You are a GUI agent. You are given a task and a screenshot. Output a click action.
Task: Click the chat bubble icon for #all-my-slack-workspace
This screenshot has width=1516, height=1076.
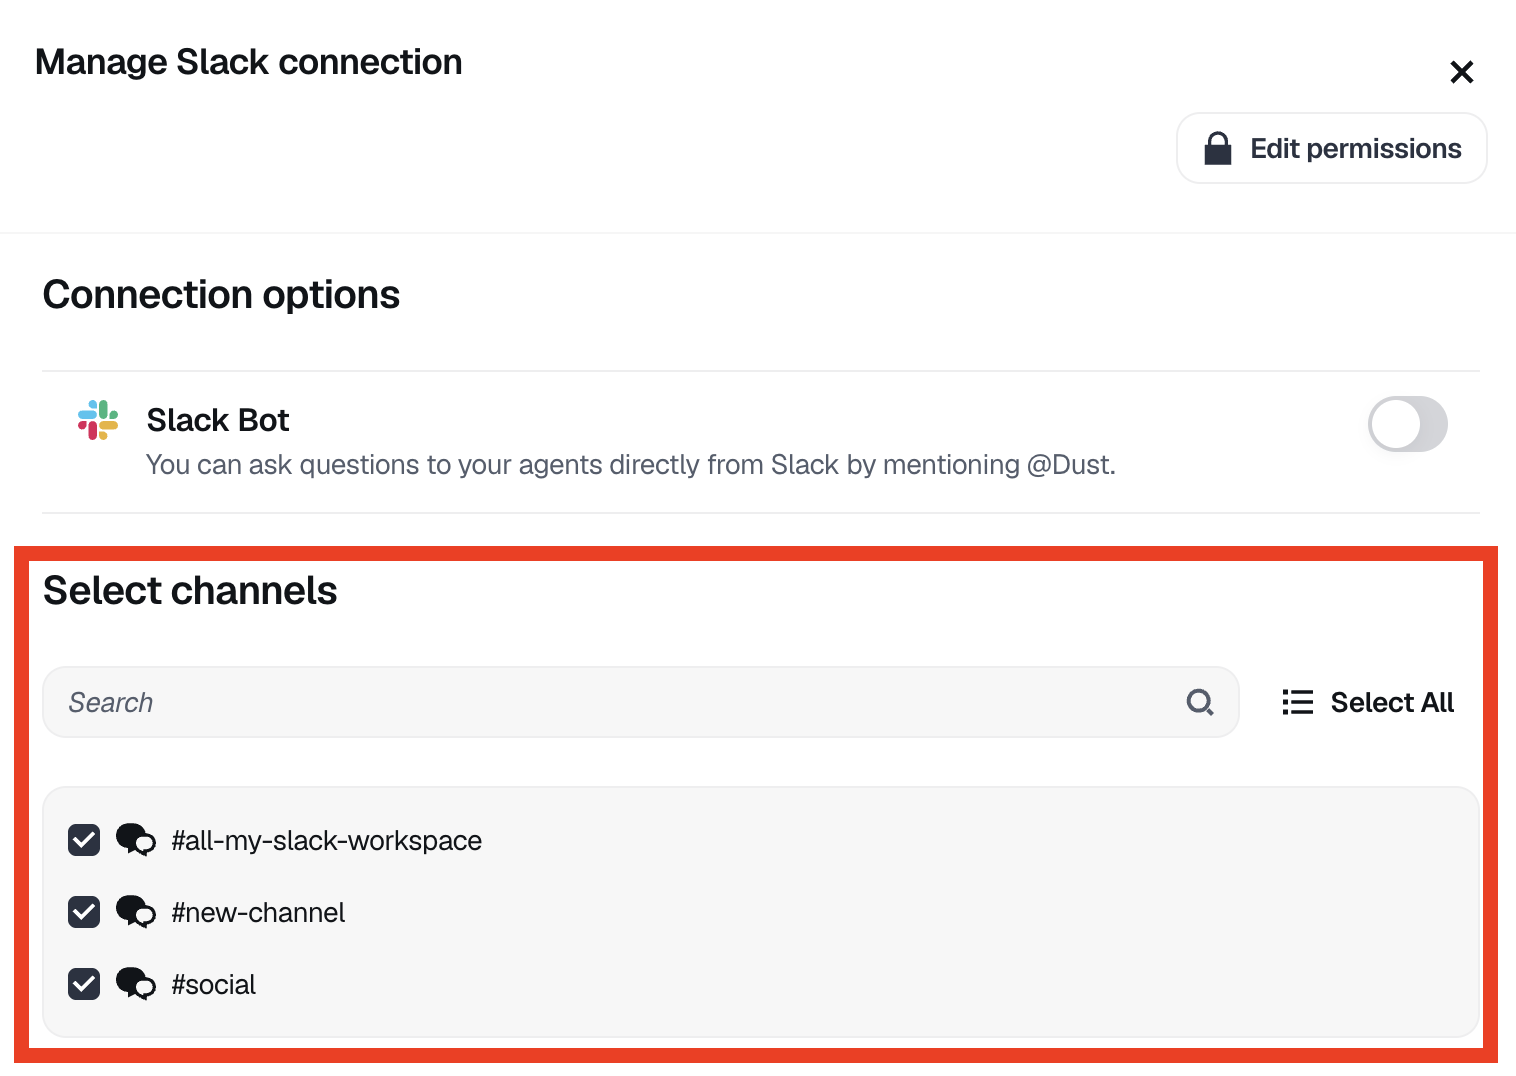pyautogui.click(x=135, y=840)
